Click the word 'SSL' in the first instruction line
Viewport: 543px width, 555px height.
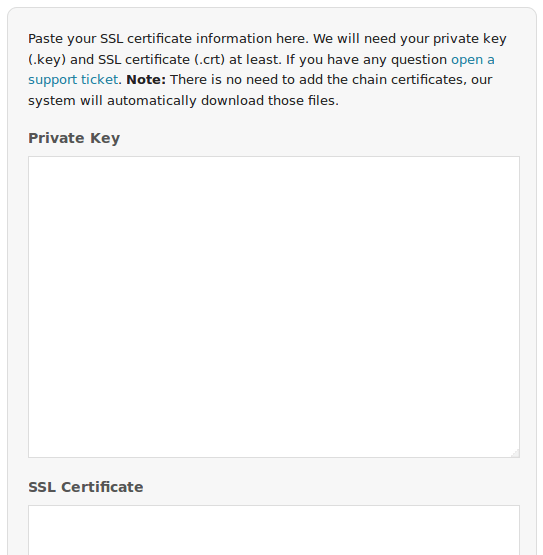(112, 39)
